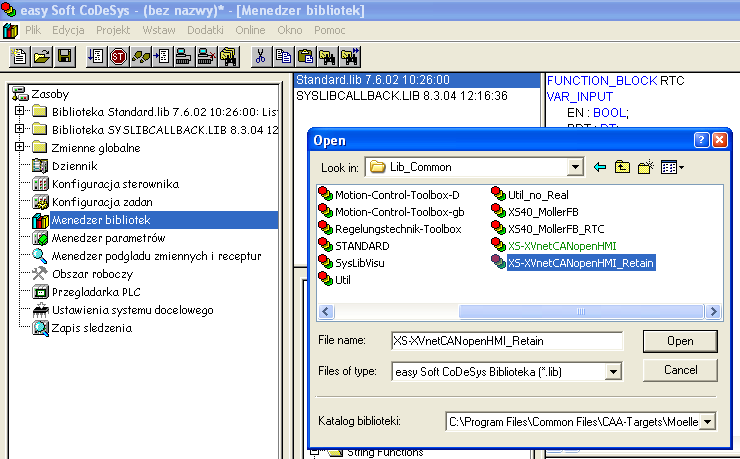Viewport: 740px width, 459px height.
Task: Open the Katalog biblioteki dropdown
Action: click(707, 422)
